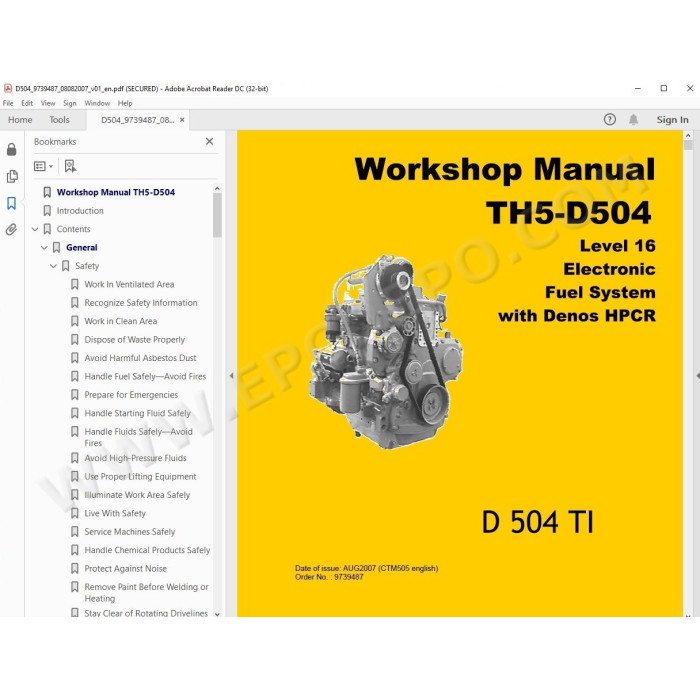Expand the right tools pane arrow
Viewport: 700px width, 700px height.
[x=697, y=376]
